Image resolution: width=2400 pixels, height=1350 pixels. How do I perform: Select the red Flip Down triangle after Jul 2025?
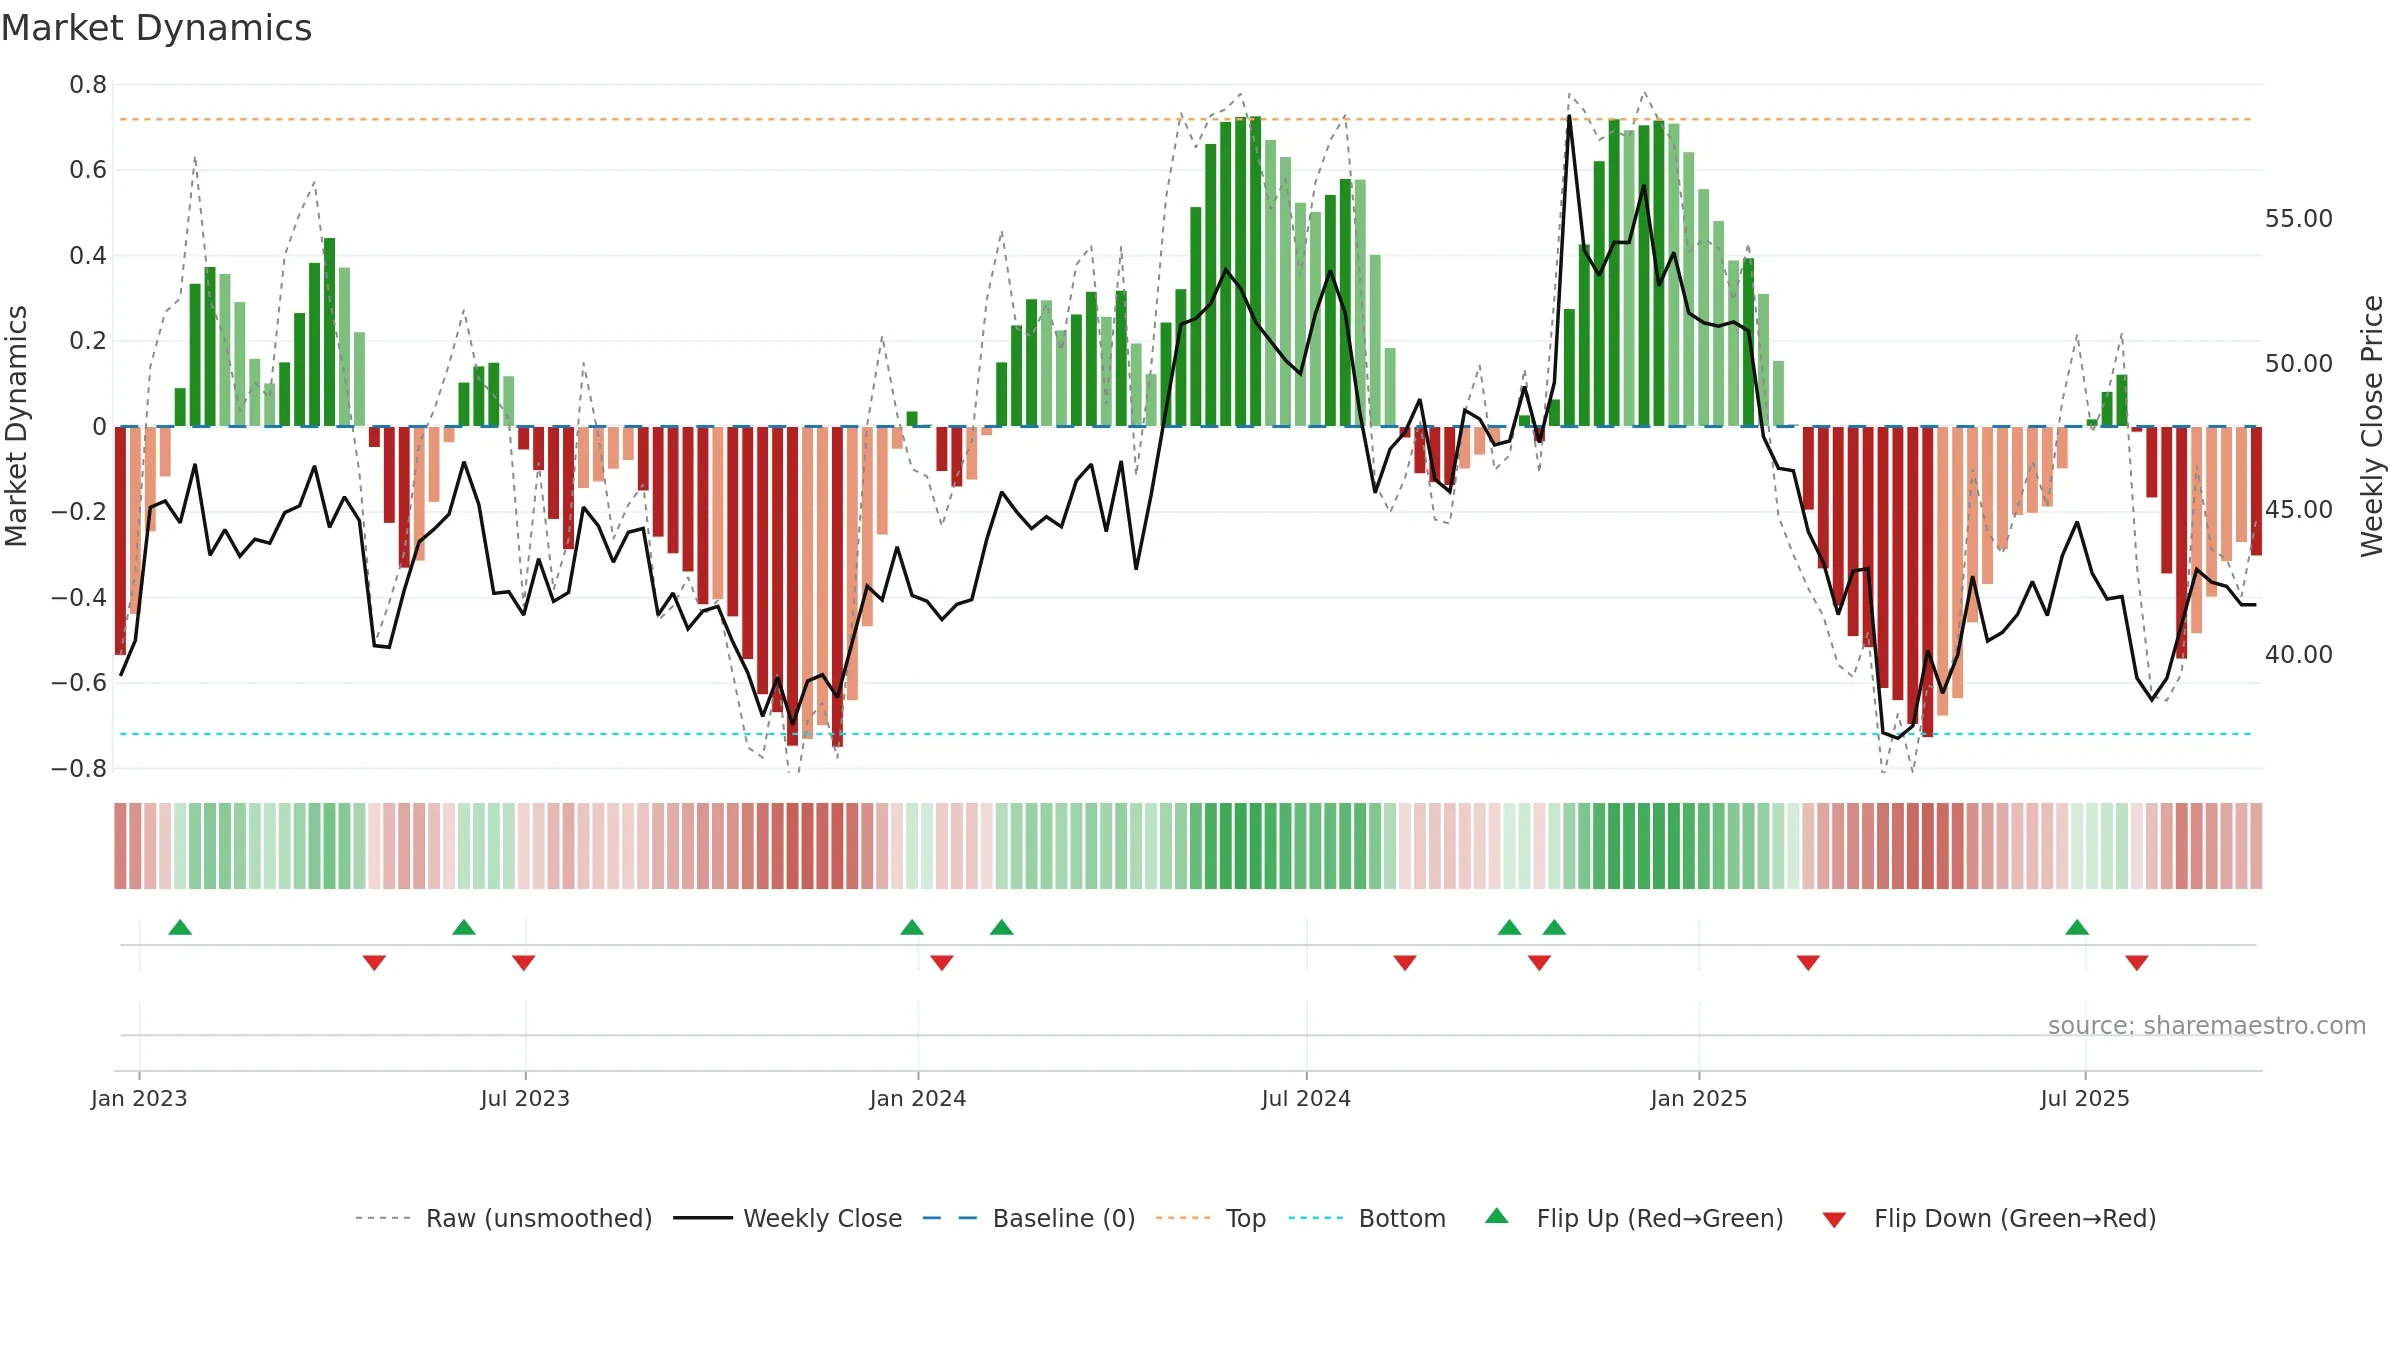pos(2137,963)
